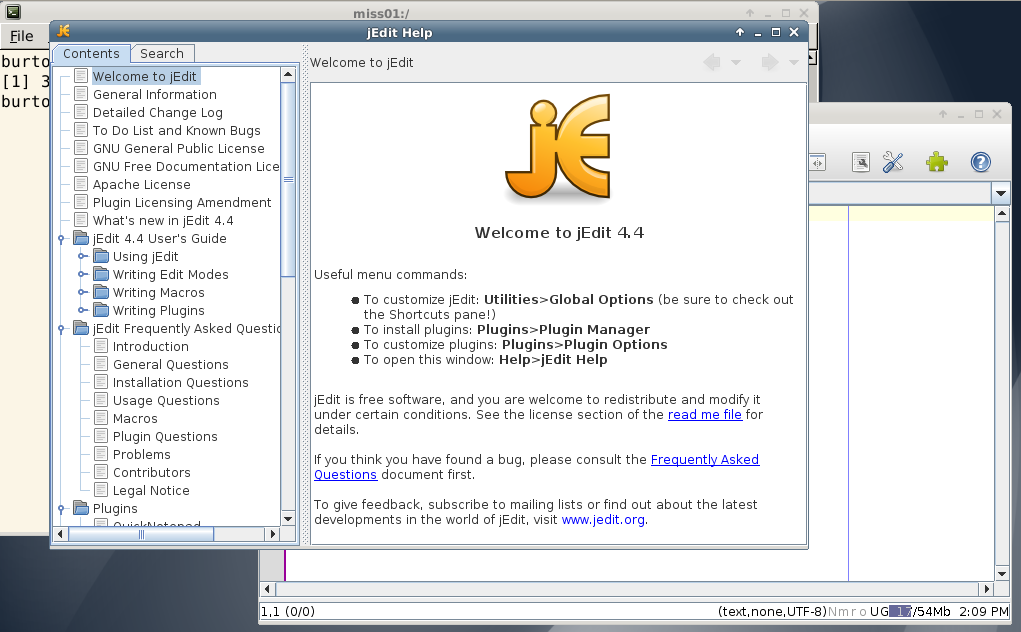The height and width of the screenshot is (632, 1021).
Task: Toggle overwrite mode 'o' in status bar
Action: coord(863,612)
